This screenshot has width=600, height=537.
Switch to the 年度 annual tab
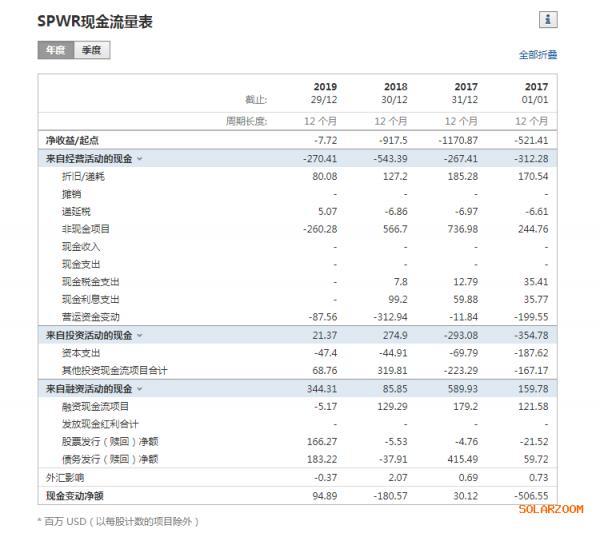(x=55, y=50)
